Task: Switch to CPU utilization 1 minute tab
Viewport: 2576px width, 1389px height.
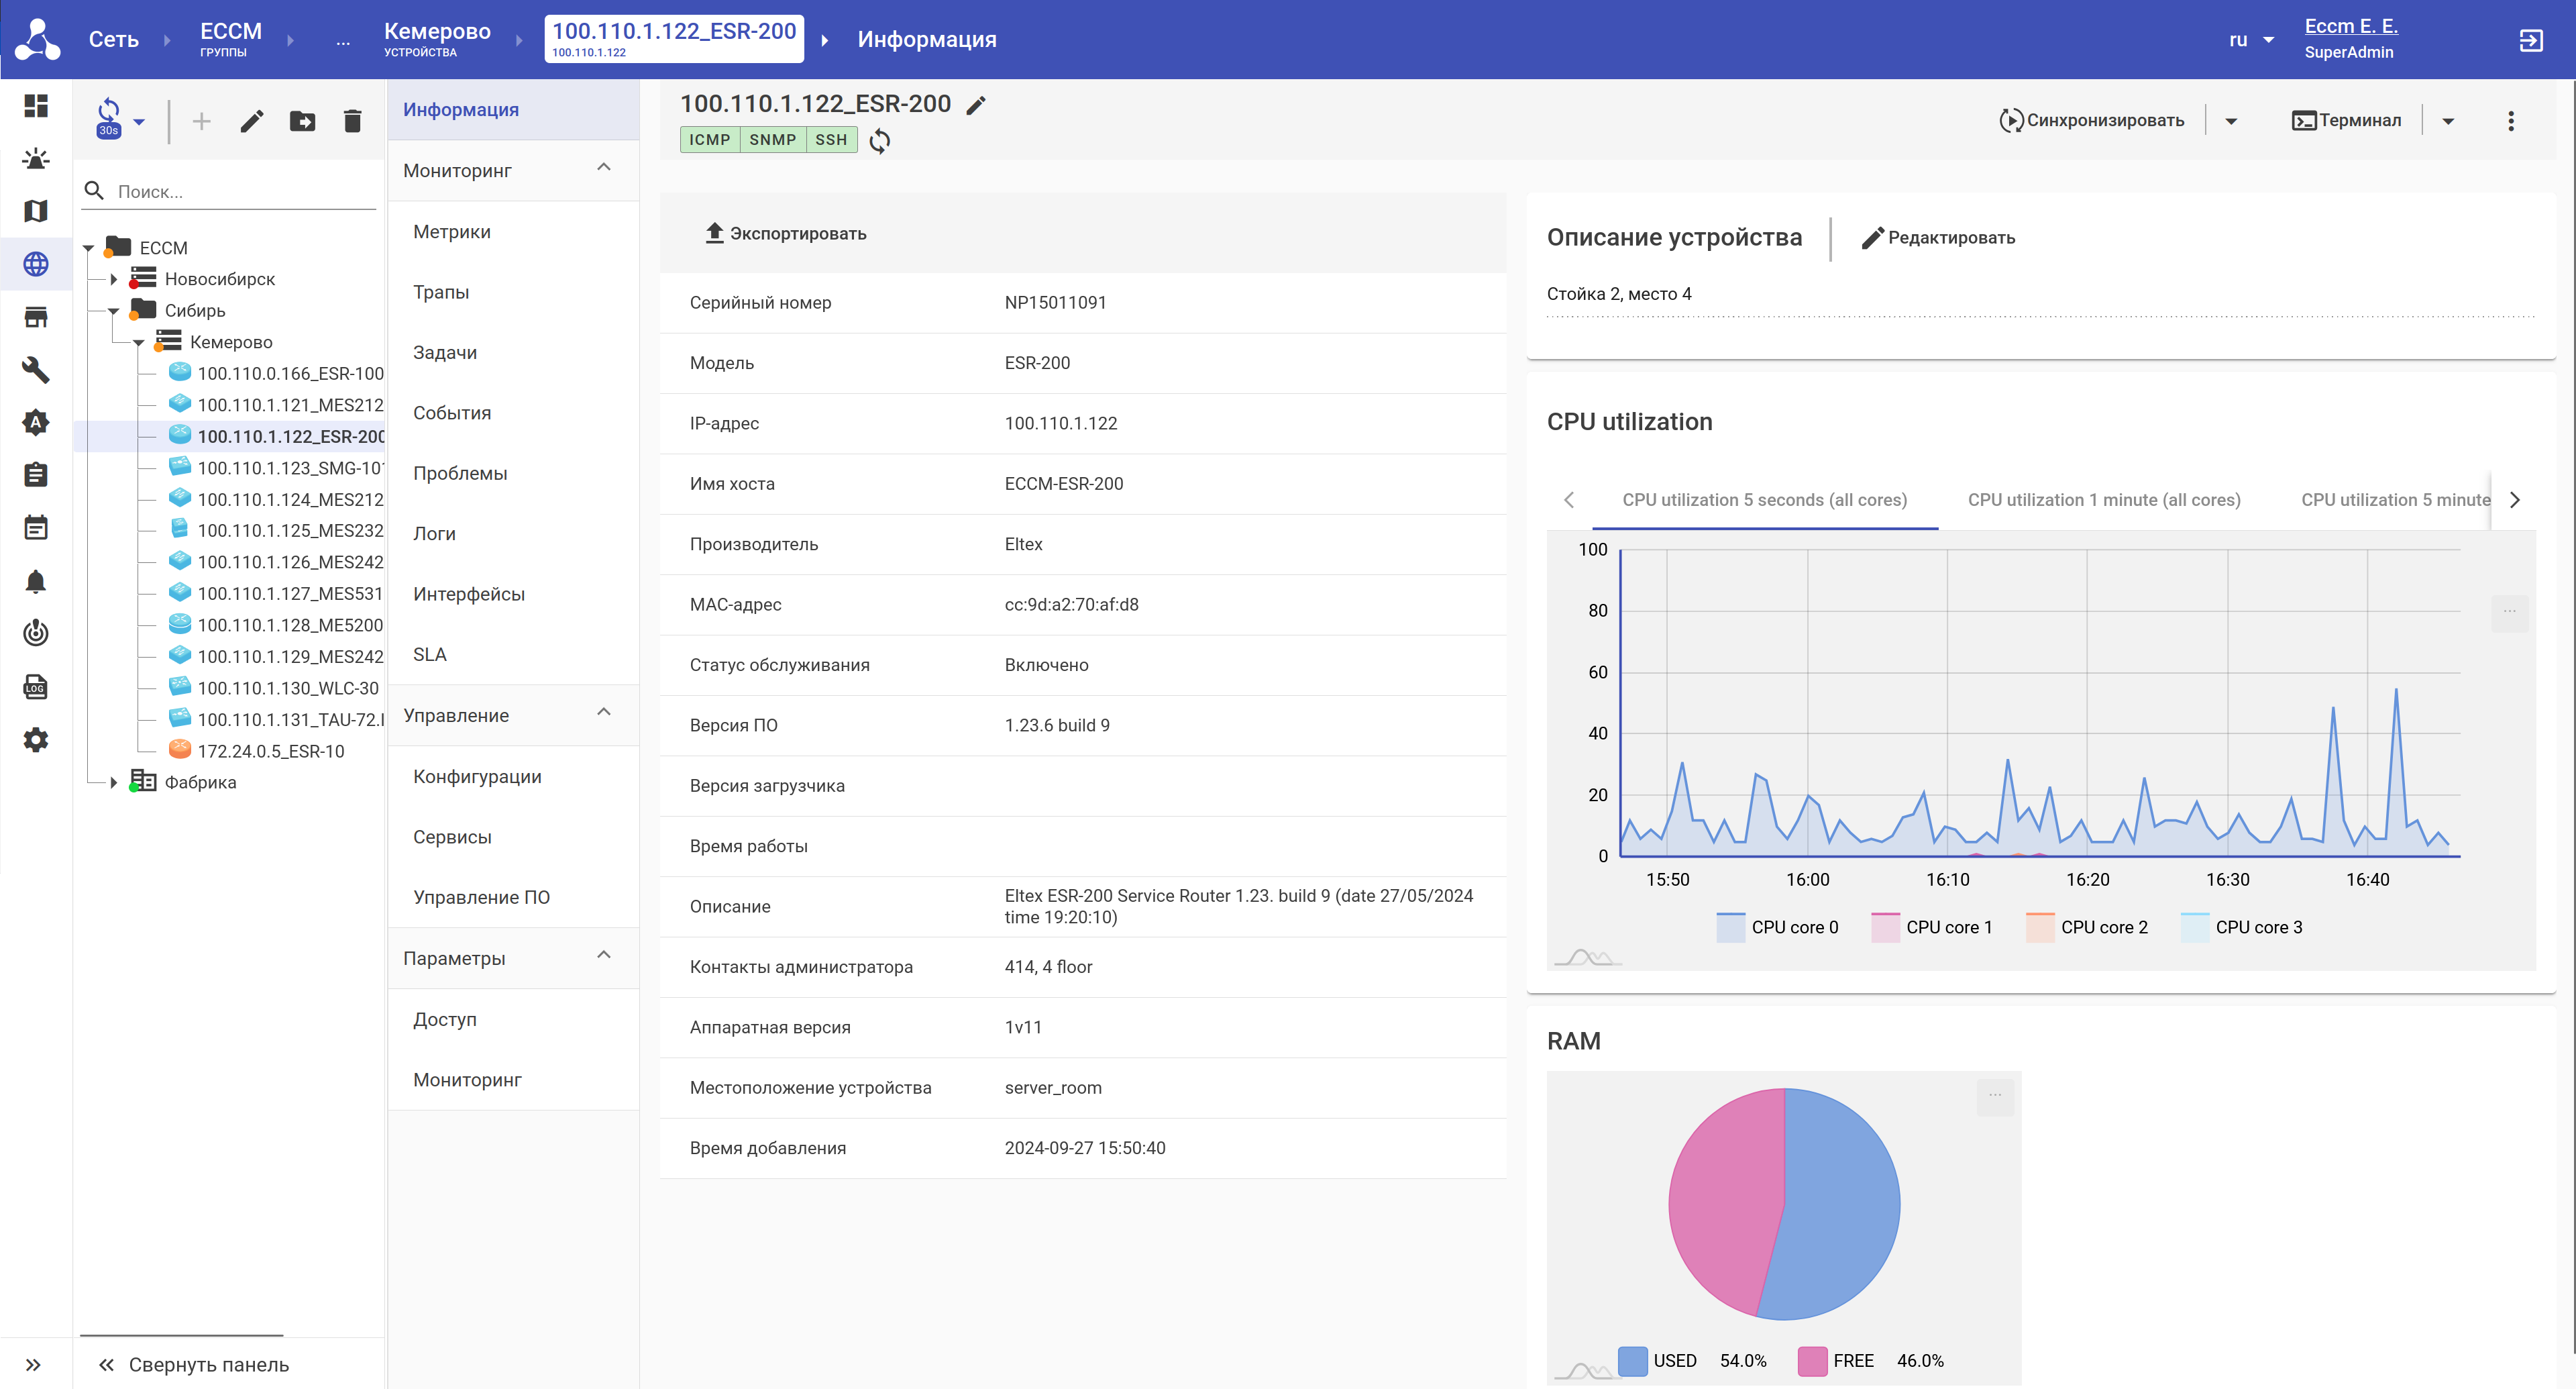Action: (2103, 499)
